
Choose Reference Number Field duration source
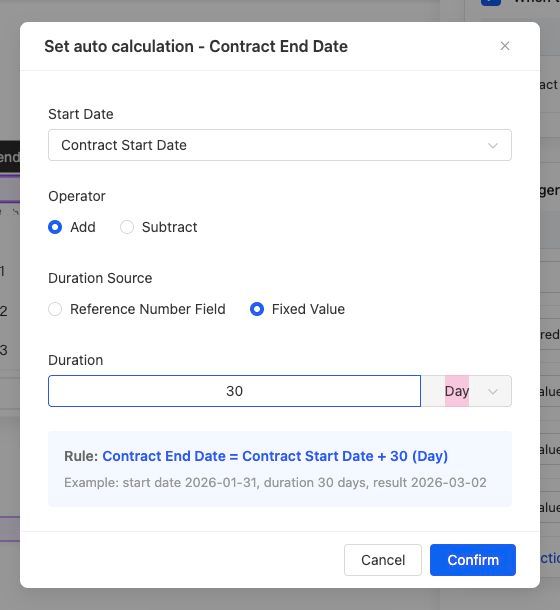coord(55,309)
